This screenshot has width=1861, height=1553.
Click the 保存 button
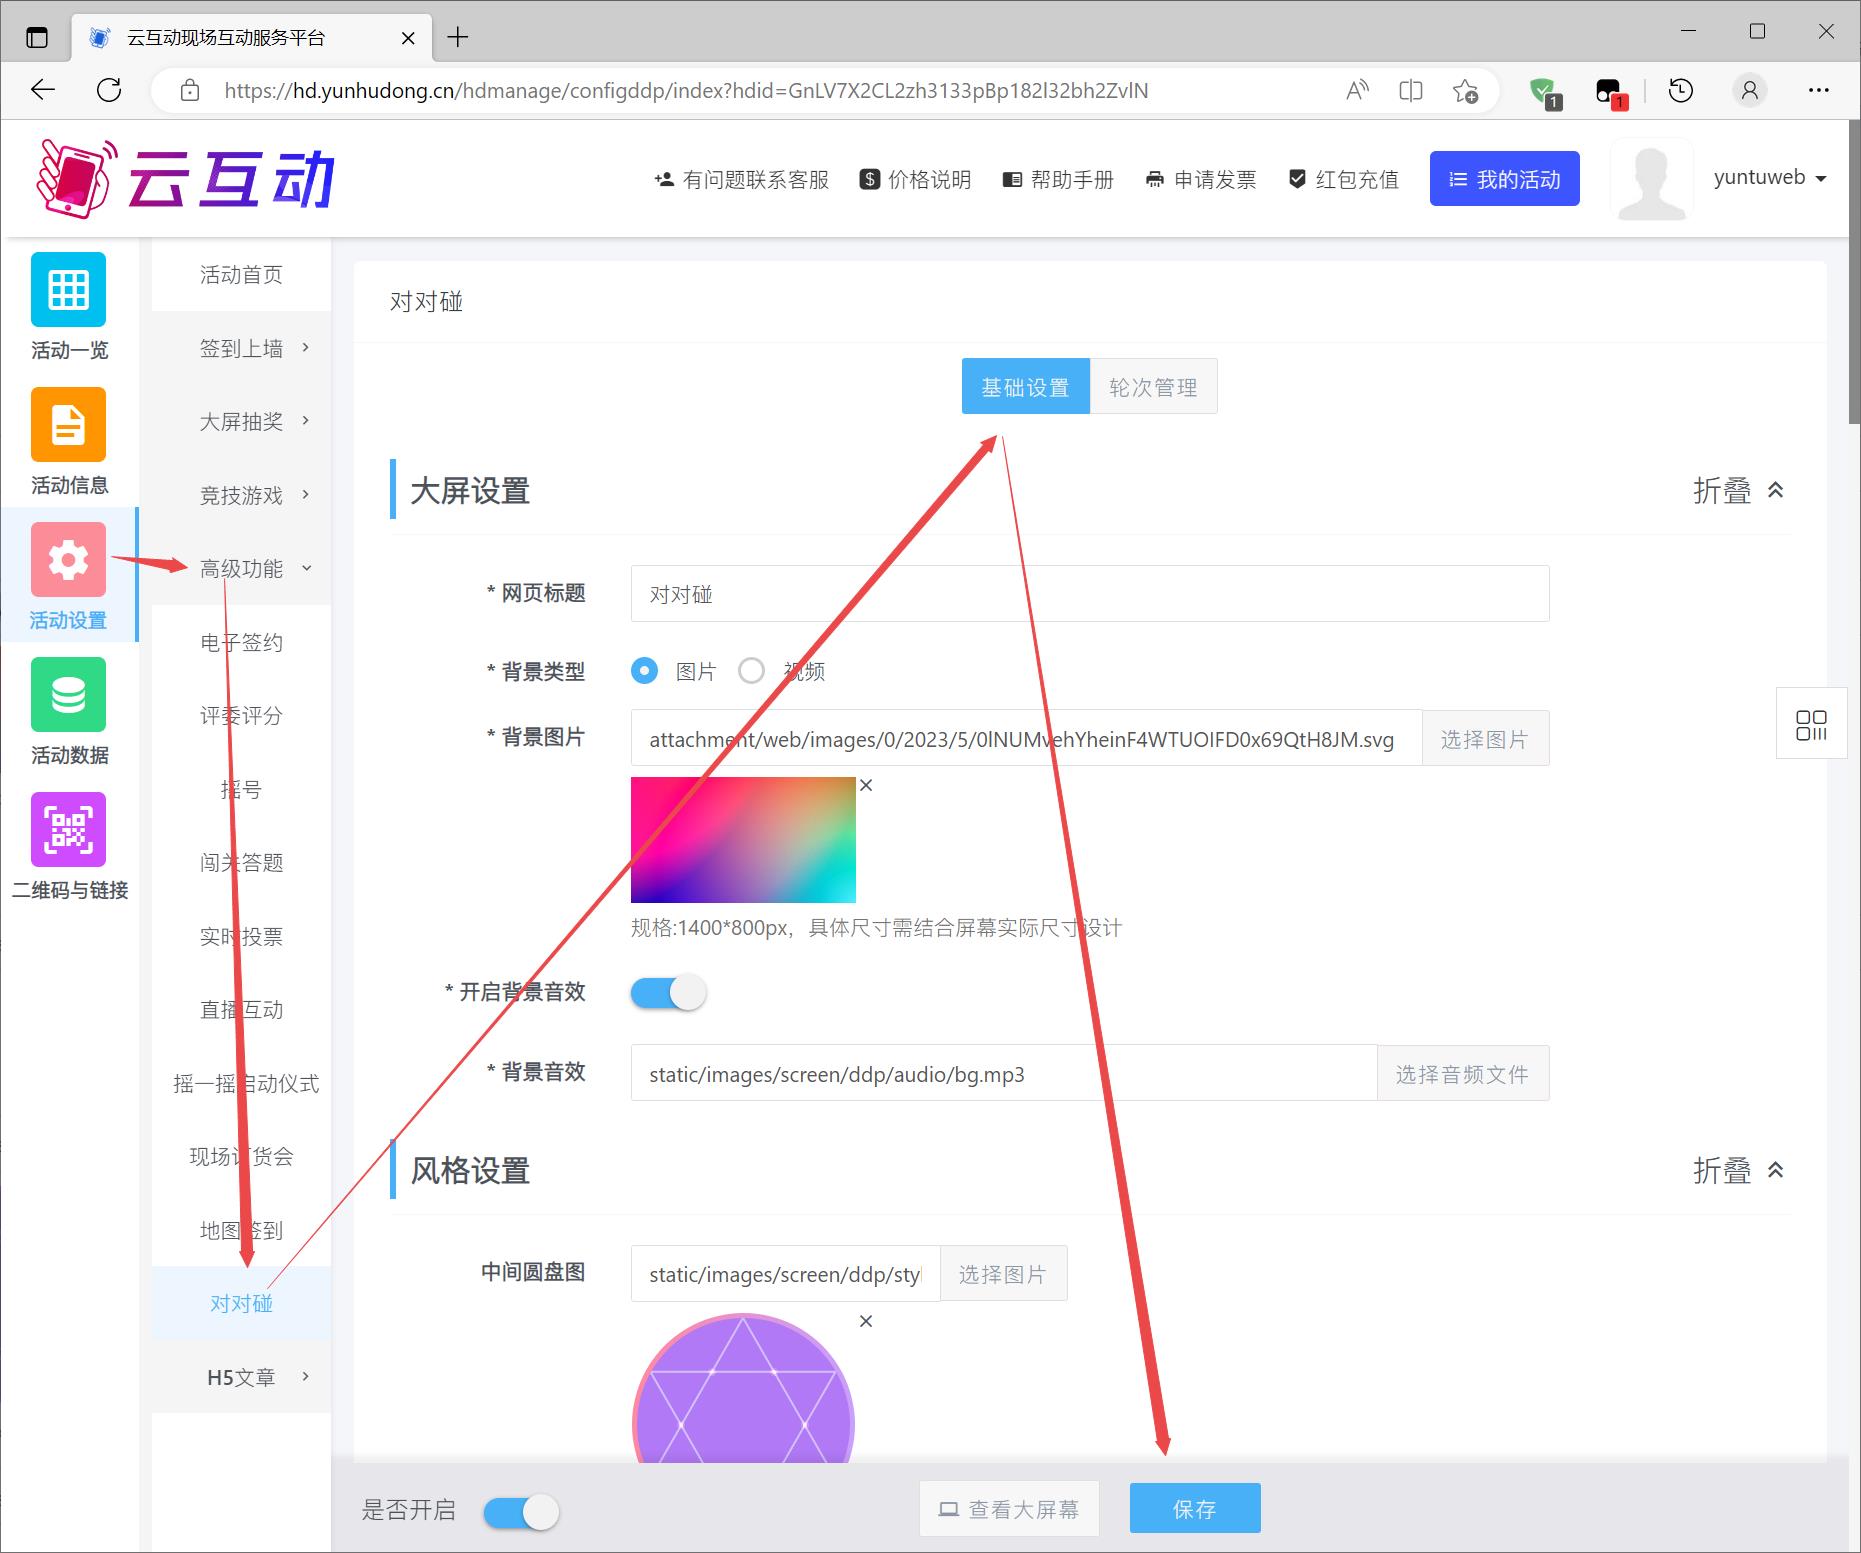click(x=1194, y=1509)
